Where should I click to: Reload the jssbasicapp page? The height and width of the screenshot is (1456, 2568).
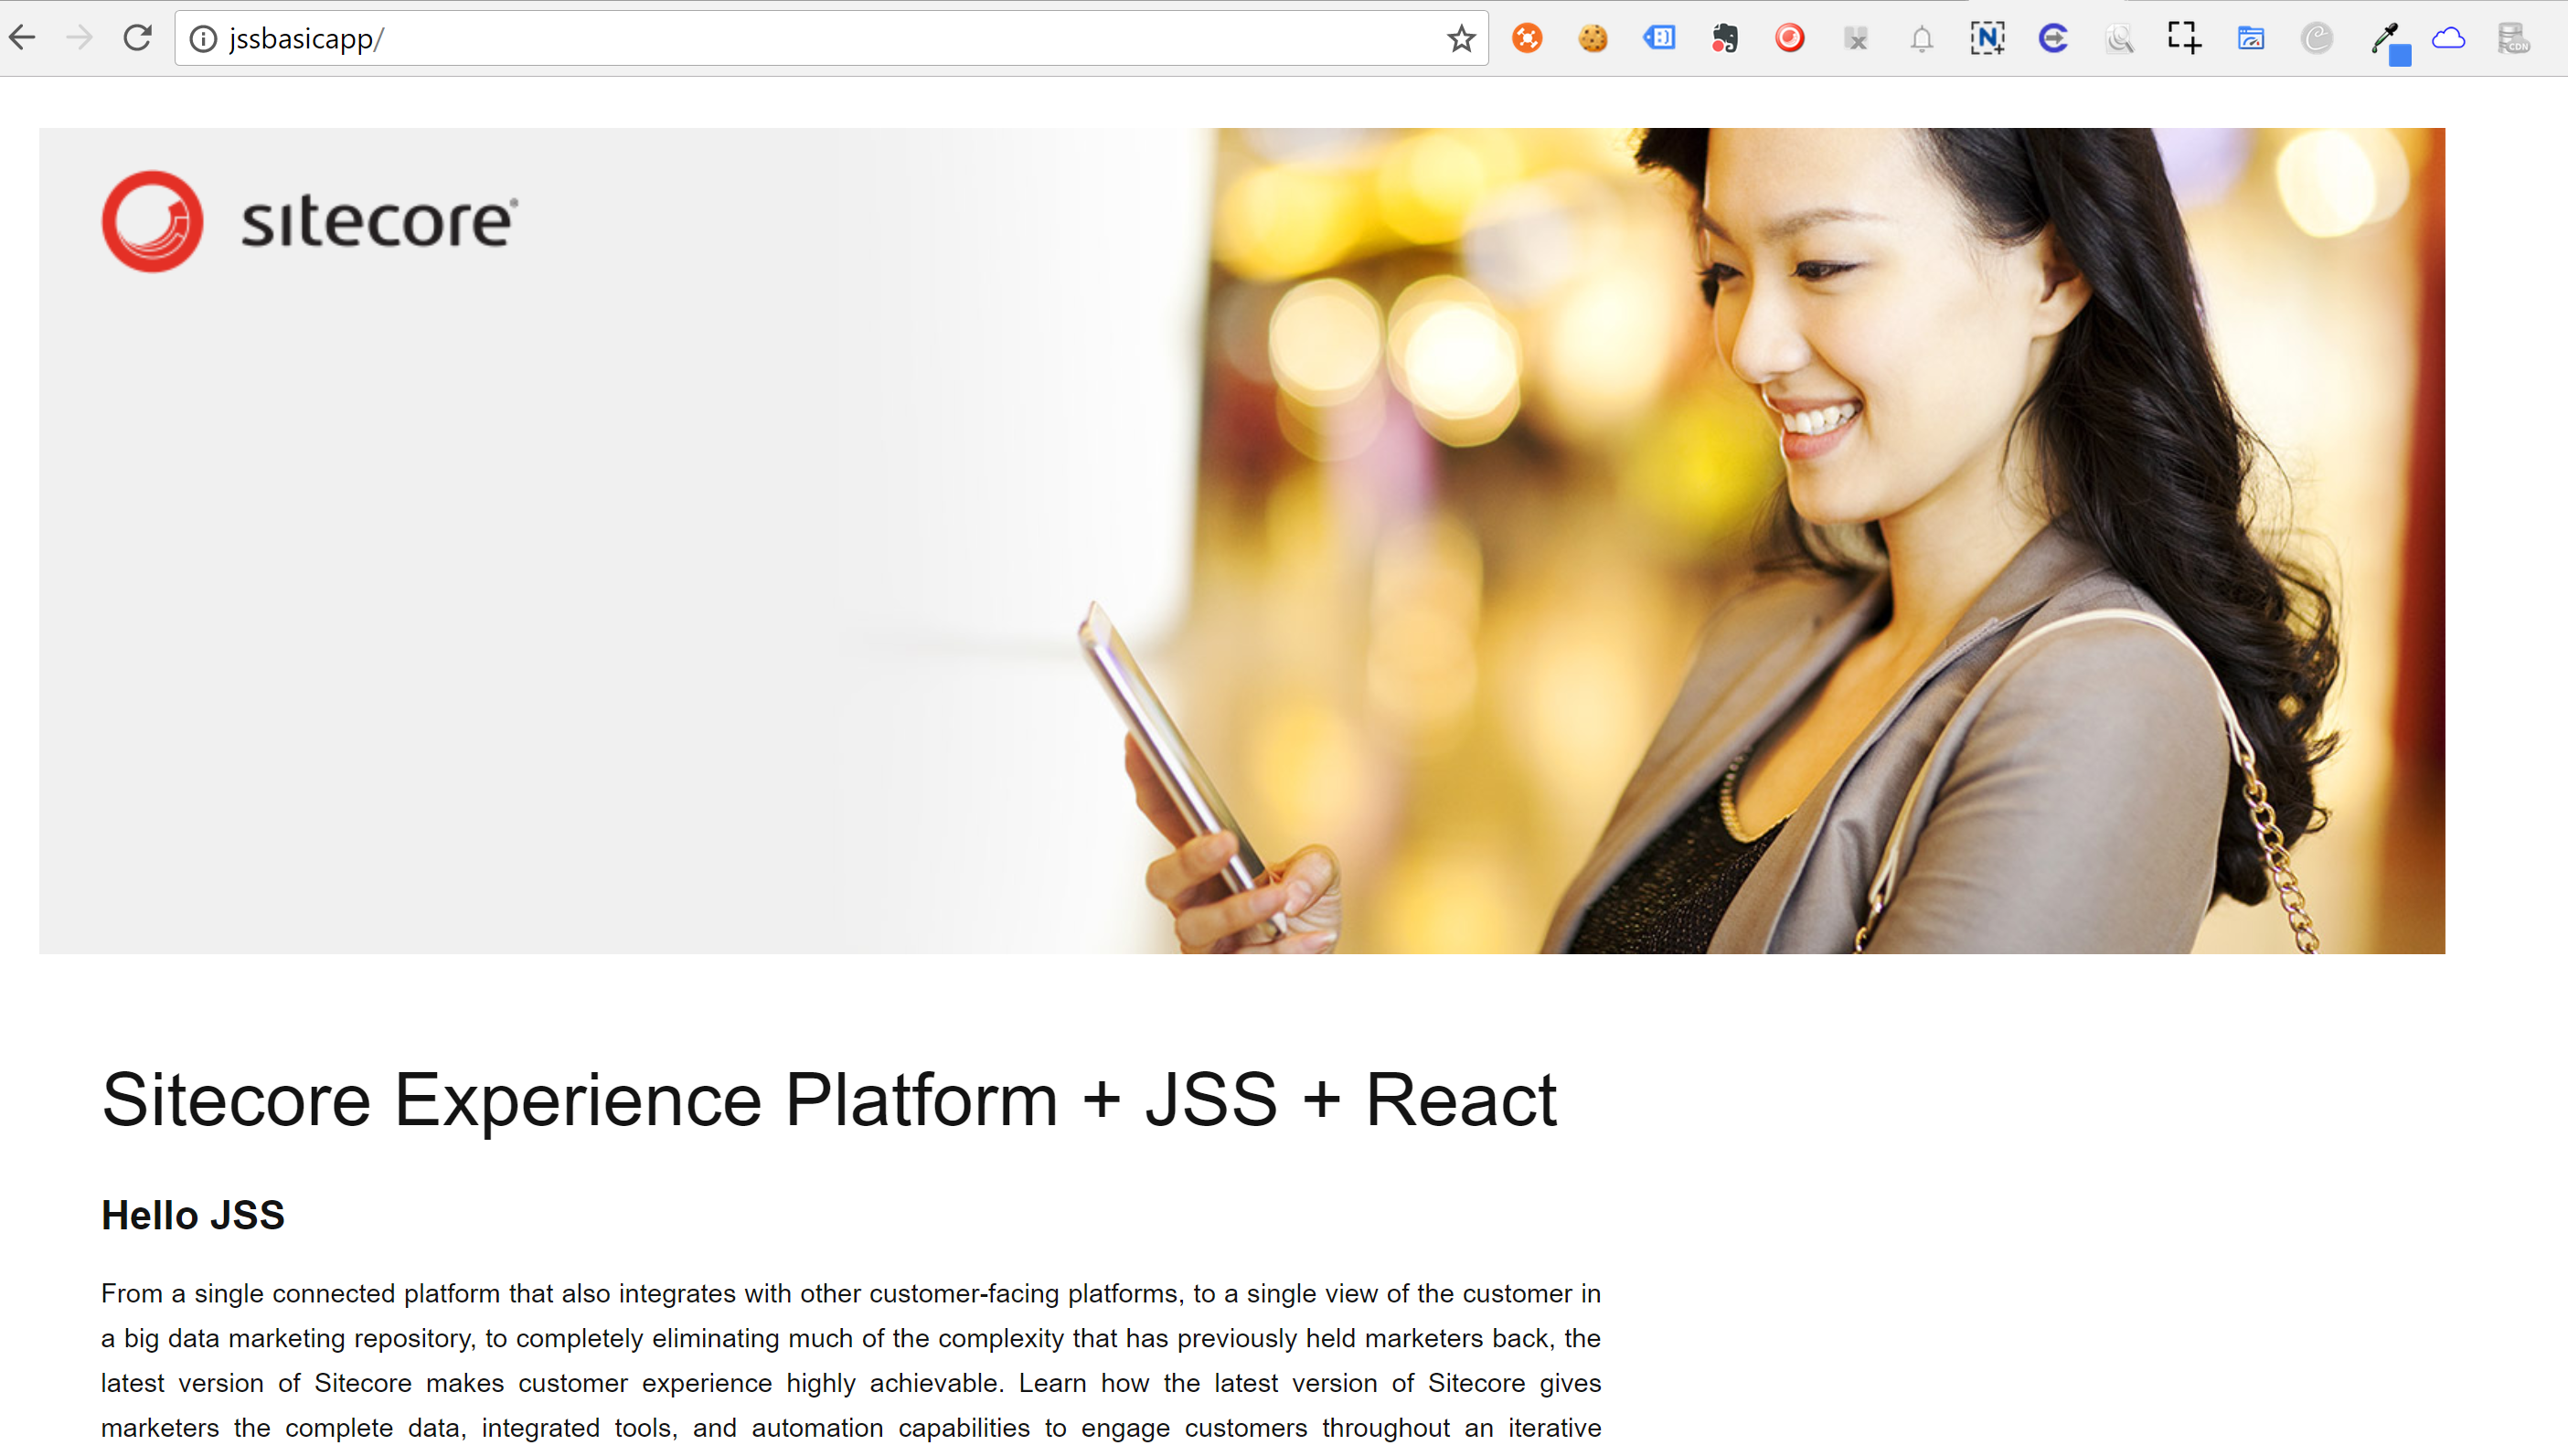(x=137, y=38)
